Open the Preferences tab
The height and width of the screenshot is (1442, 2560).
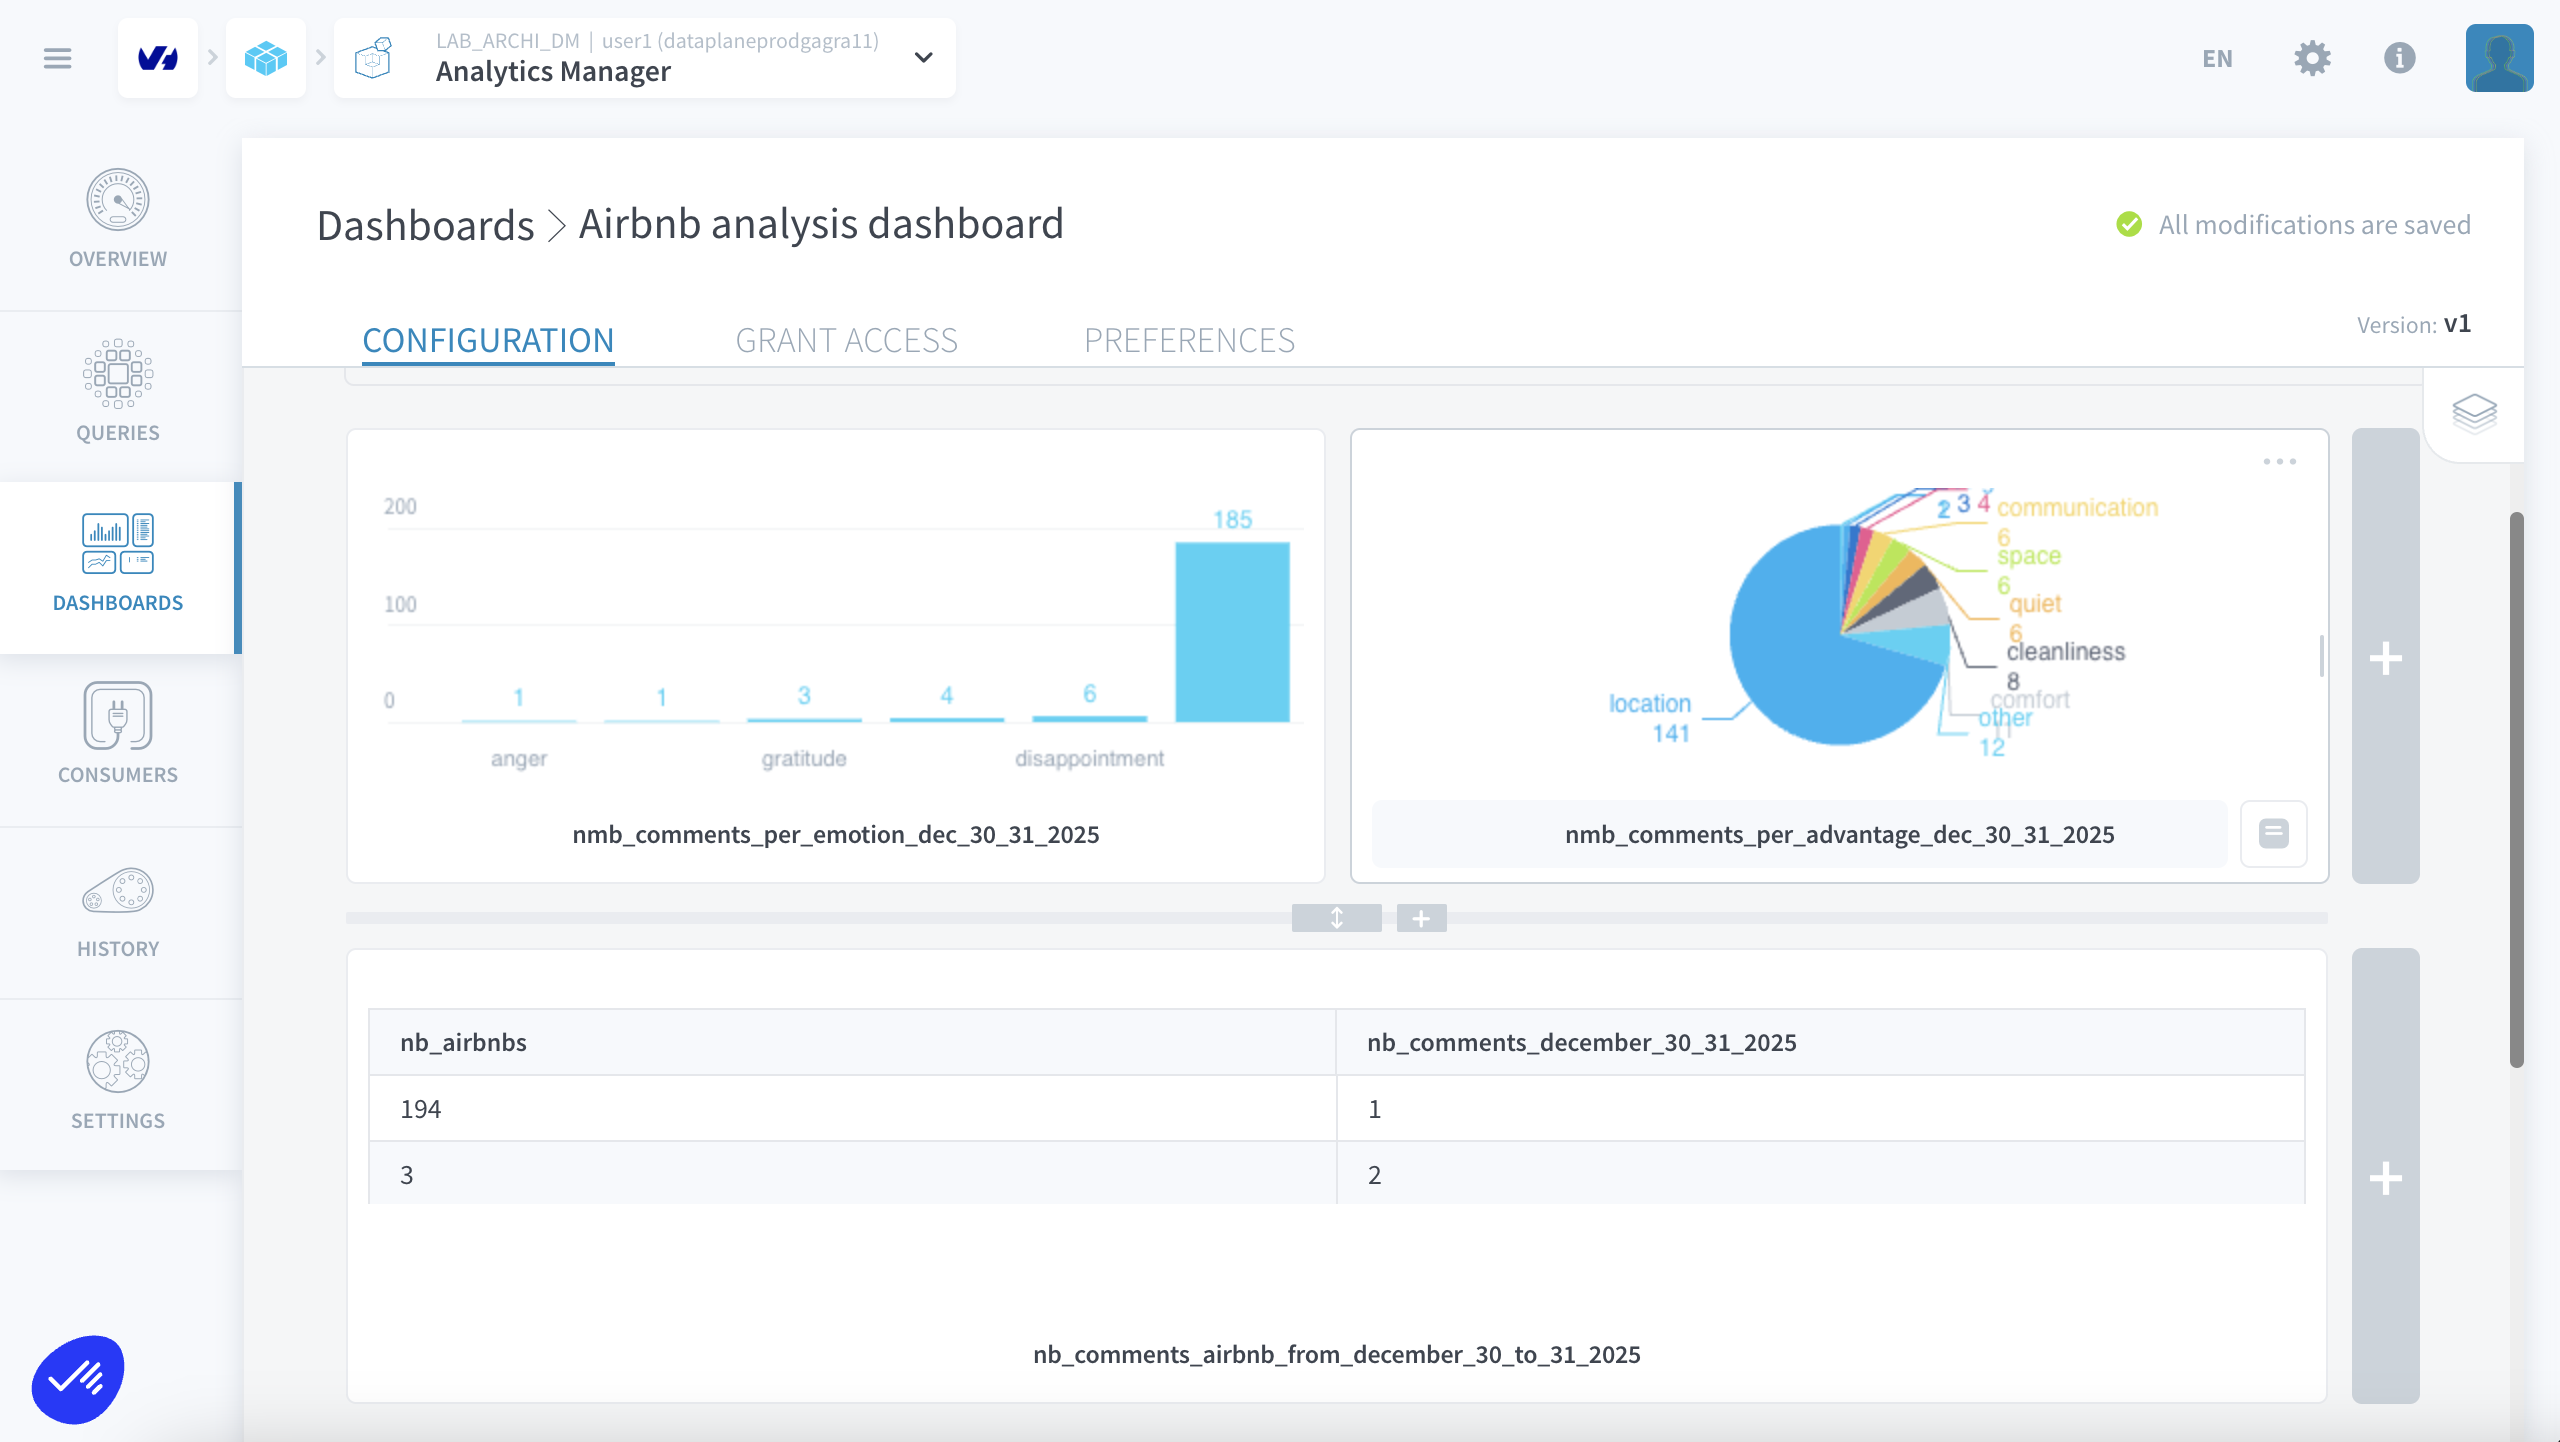[1189, 340]
